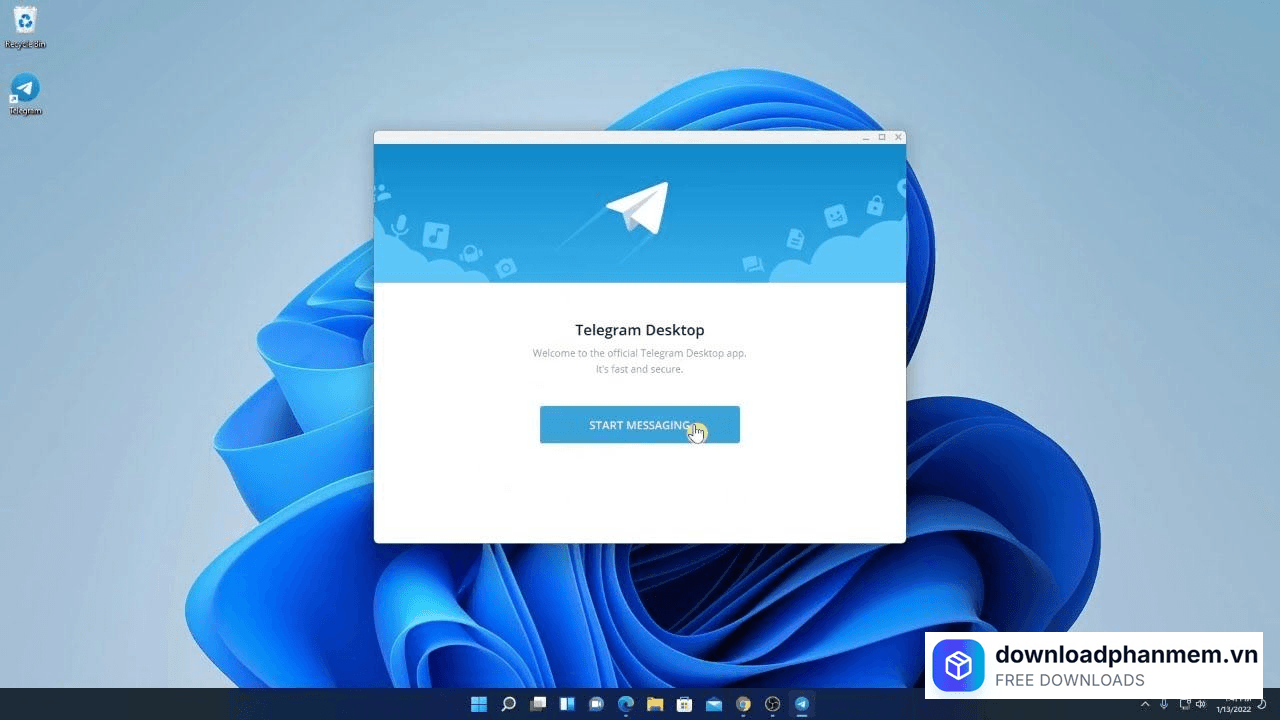Screen dimensions: 1280x720
Task: Open the Mail app from the taskbar
Action: click(714, 703)
